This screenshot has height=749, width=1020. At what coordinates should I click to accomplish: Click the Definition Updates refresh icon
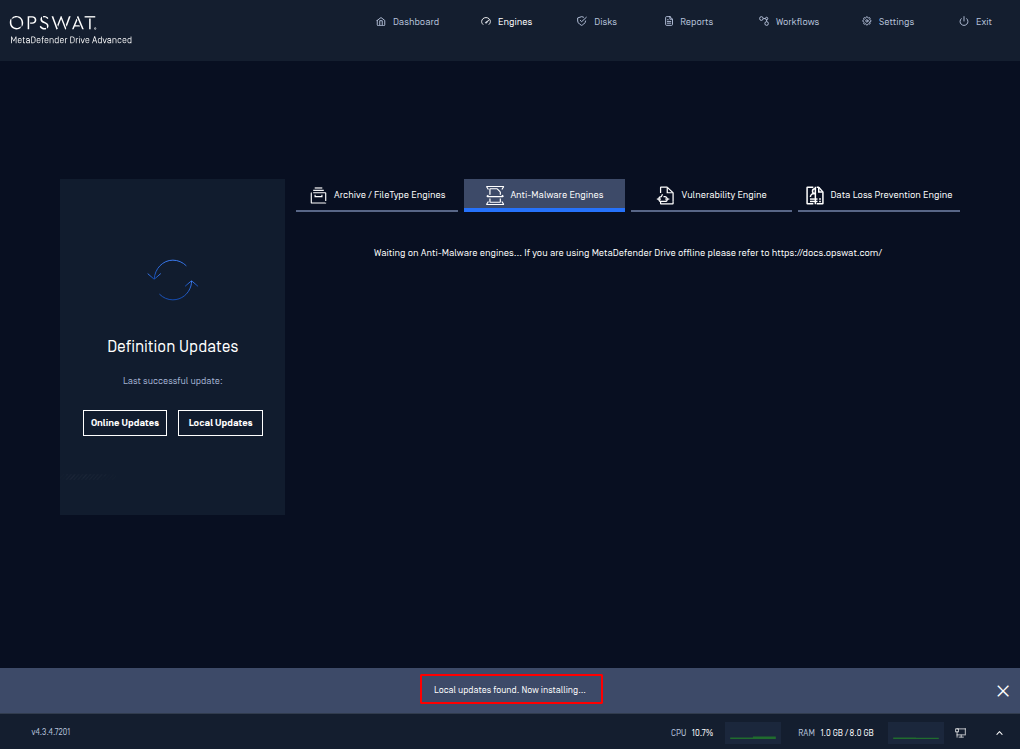point(172,280)
